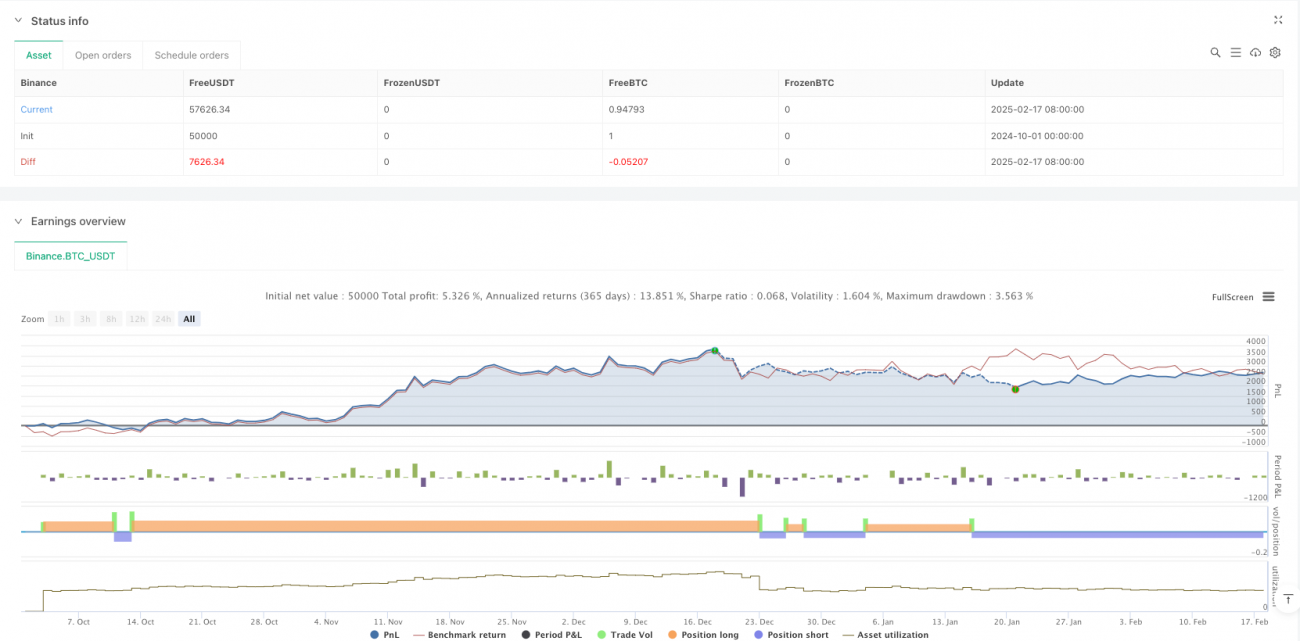
Task: Click the cloud download icon
Action: 1255,53
